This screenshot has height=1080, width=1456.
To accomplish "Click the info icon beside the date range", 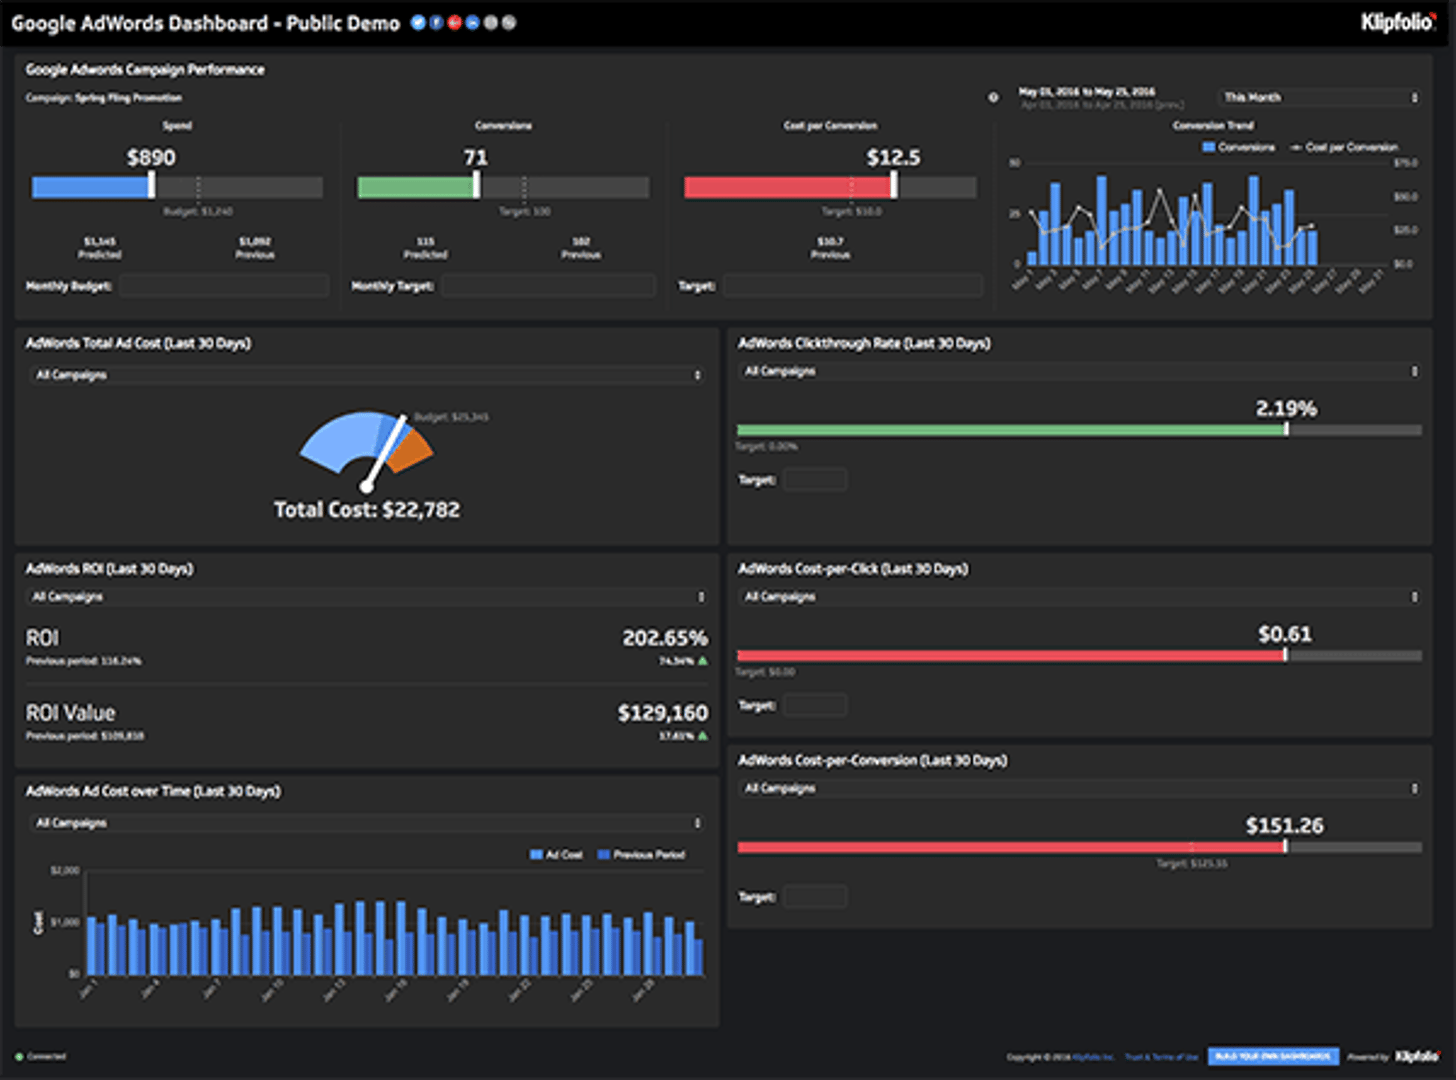I will coord(993,97).
